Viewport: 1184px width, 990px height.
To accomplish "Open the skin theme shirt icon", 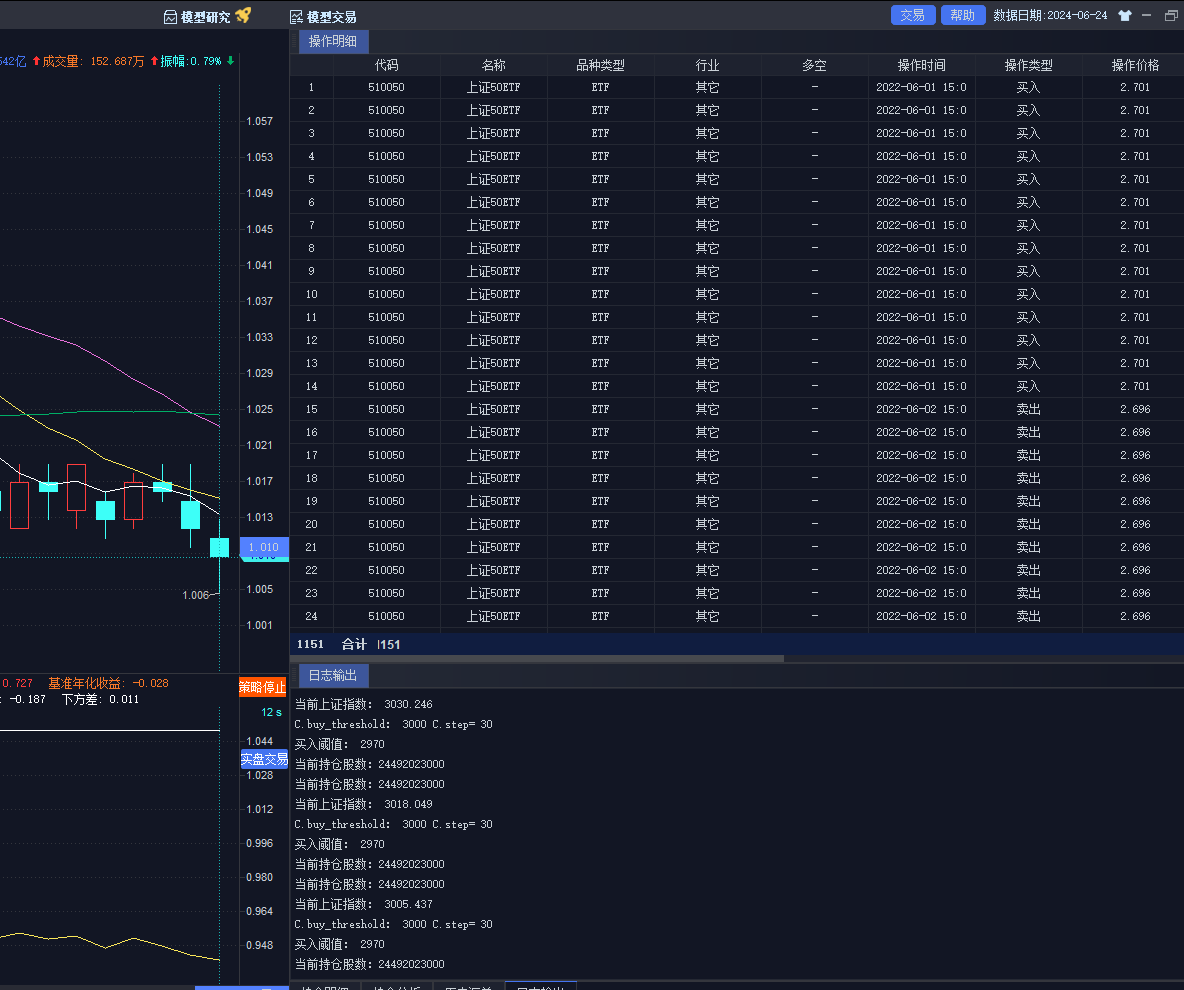I will 1125,15.
